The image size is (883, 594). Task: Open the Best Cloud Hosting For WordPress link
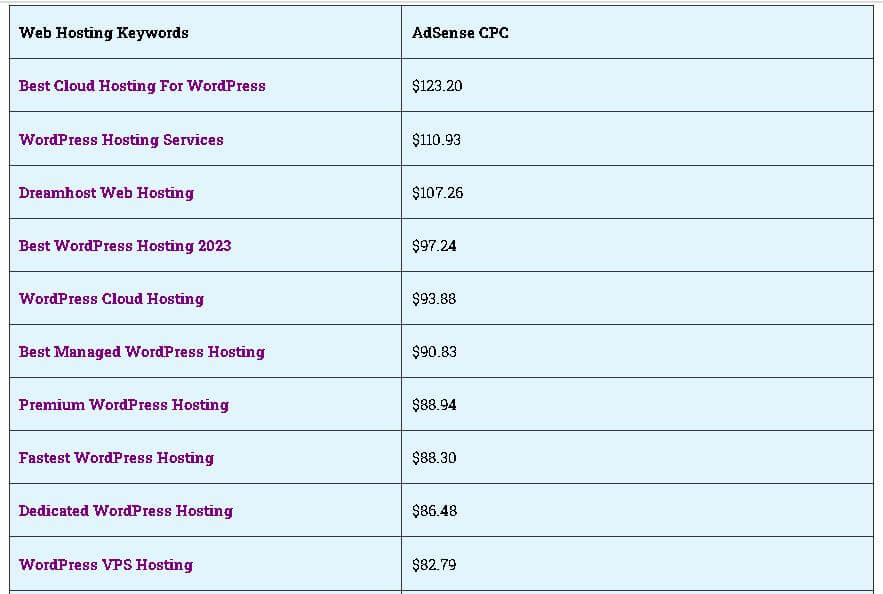coord(142,86)
